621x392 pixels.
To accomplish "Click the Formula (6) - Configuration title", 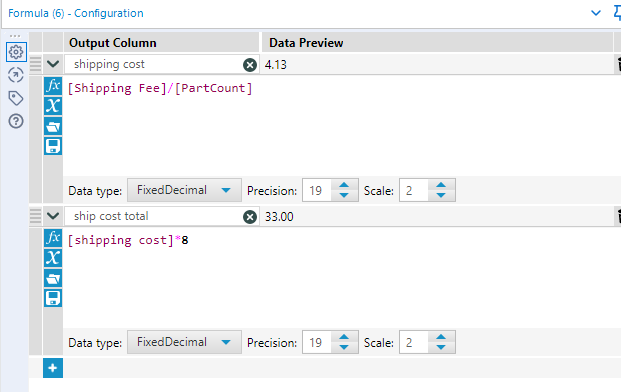I will click(x=76, y=13).
